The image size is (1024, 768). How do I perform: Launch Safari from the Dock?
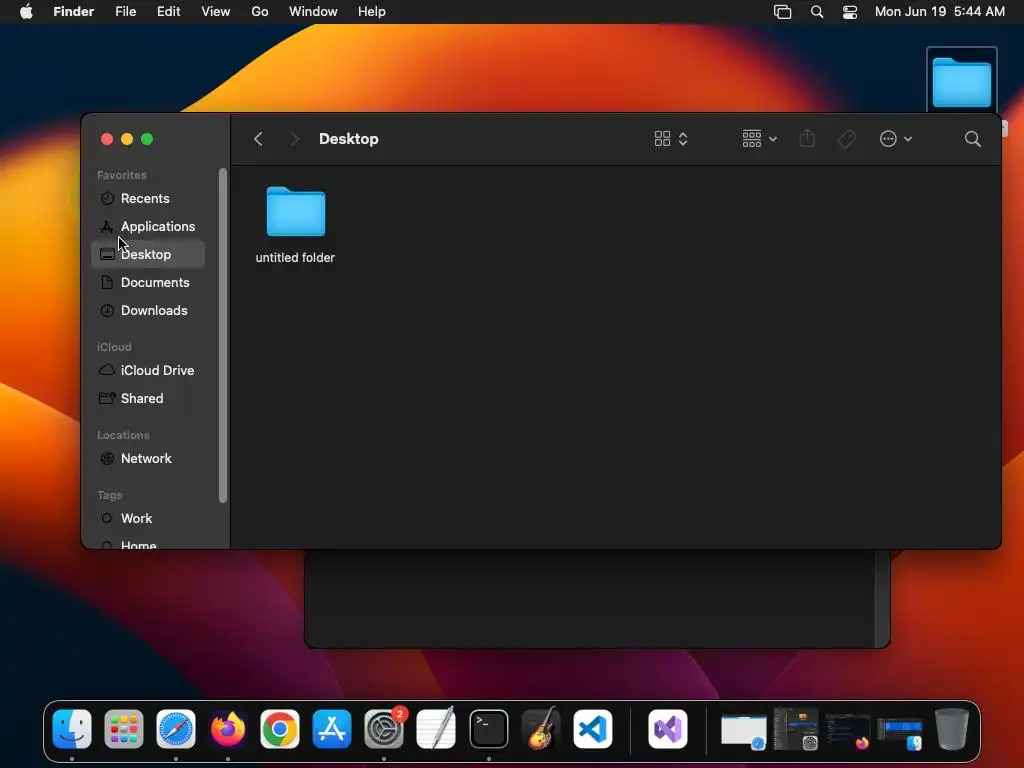tap(176, 729)
